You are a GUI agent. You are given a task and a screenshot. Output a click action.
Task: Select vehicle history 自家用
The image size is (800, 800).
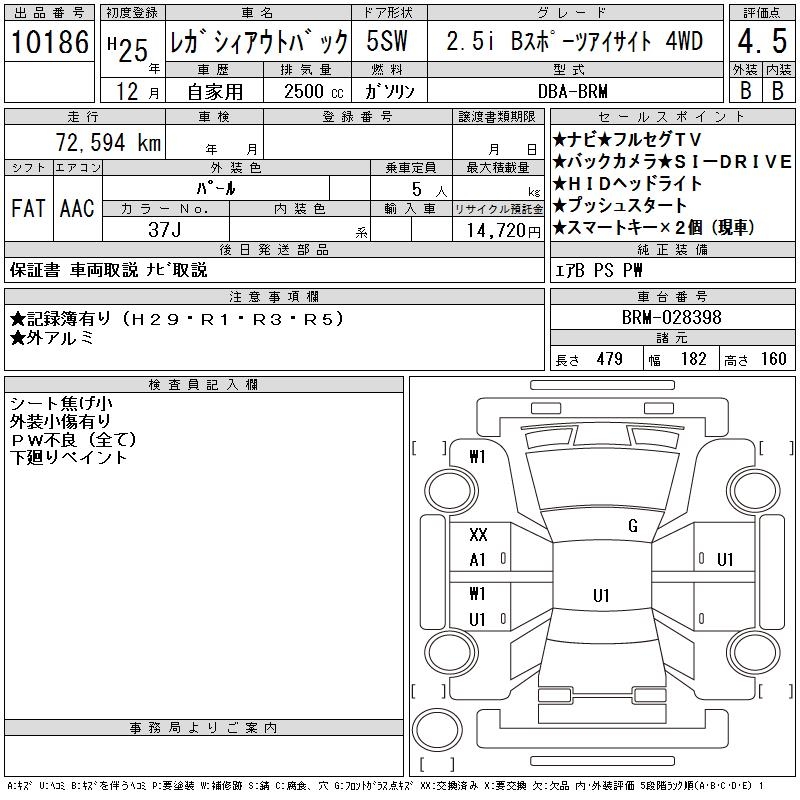(x=215, y=92)
